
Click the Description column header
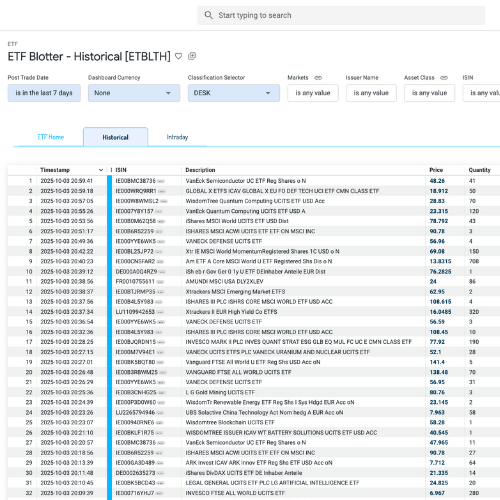pyautogui.click(x=200, y=170)
